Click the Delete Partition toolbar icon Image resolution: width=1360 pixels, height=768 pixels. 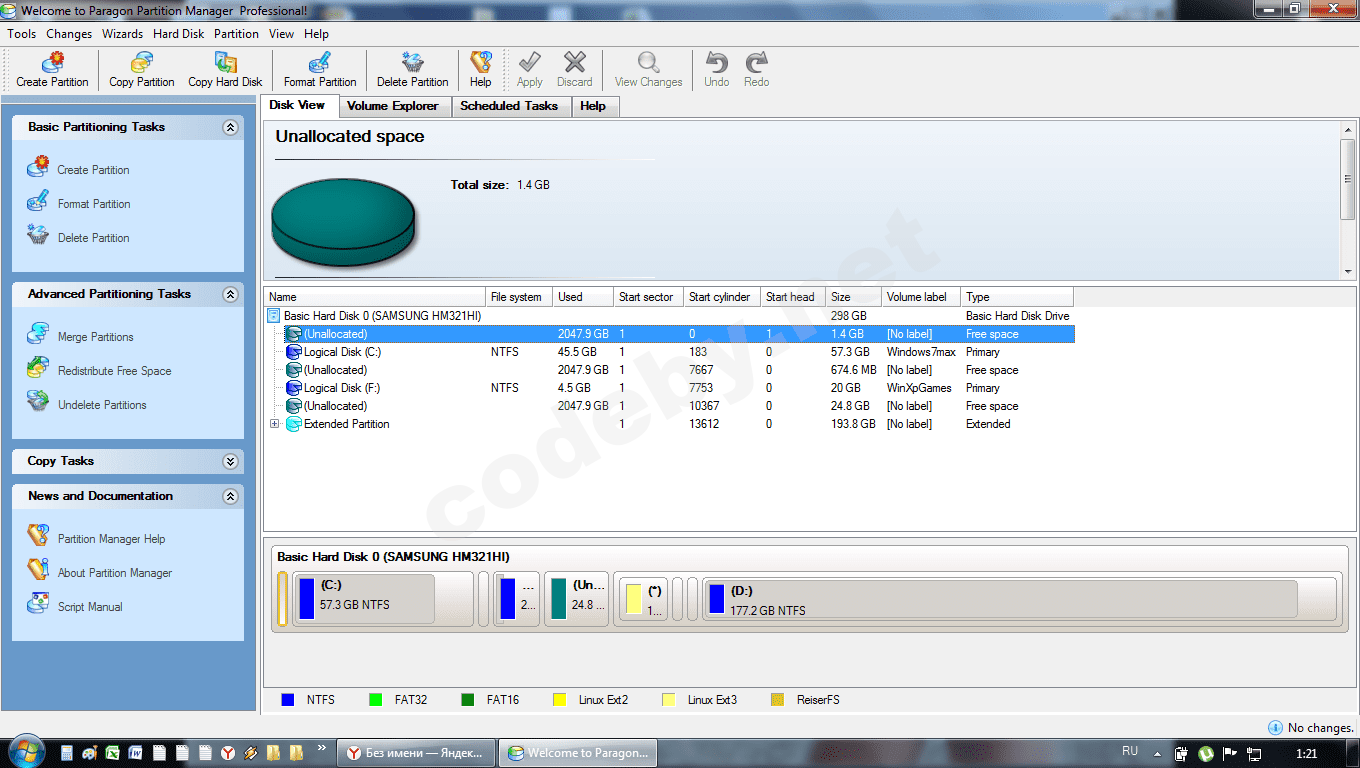point(412,63)
